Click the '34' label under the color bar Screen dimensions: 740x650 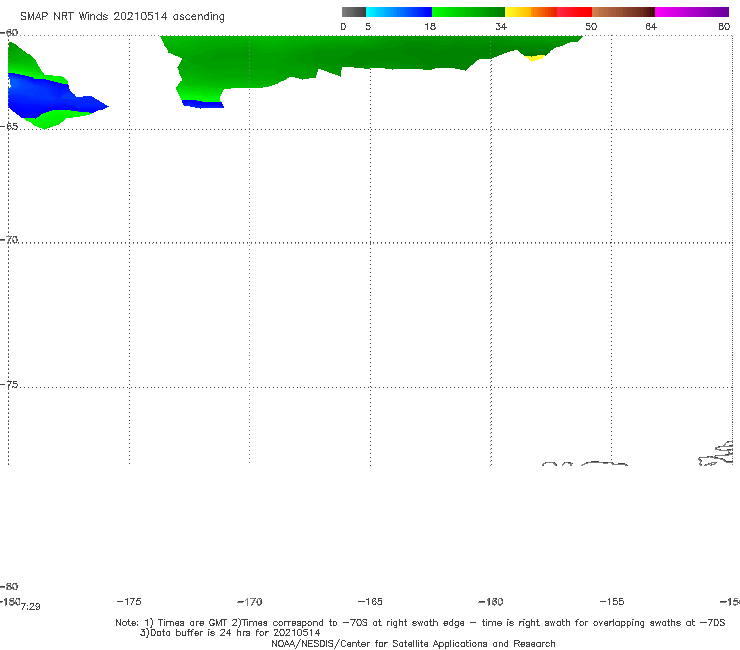[x=501, y=26]
